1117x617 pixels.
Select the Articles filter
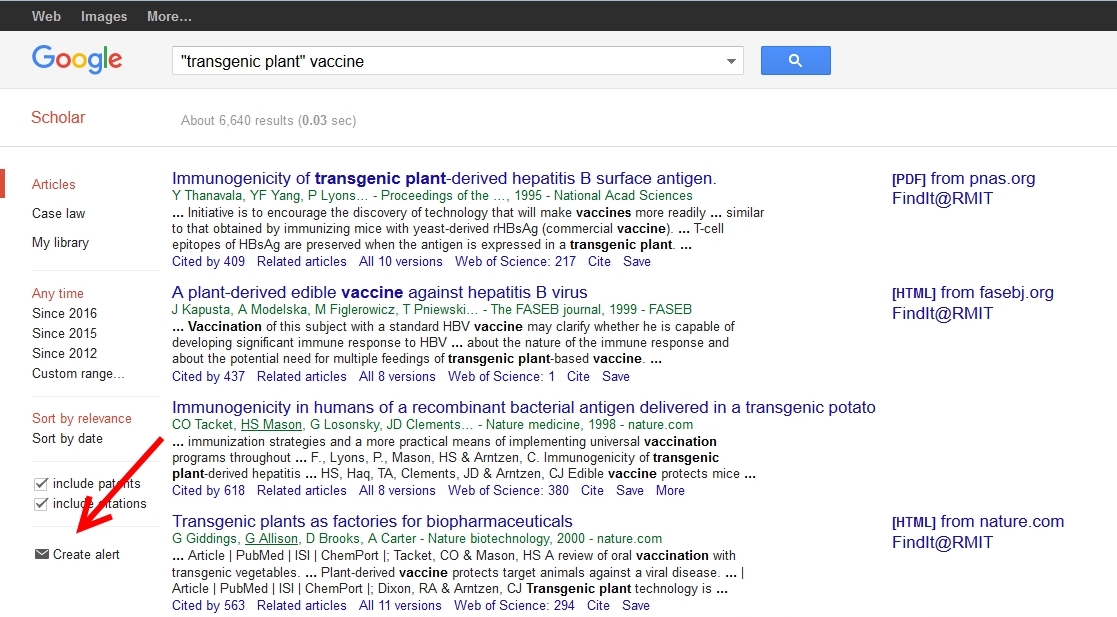tap(53, 185)
